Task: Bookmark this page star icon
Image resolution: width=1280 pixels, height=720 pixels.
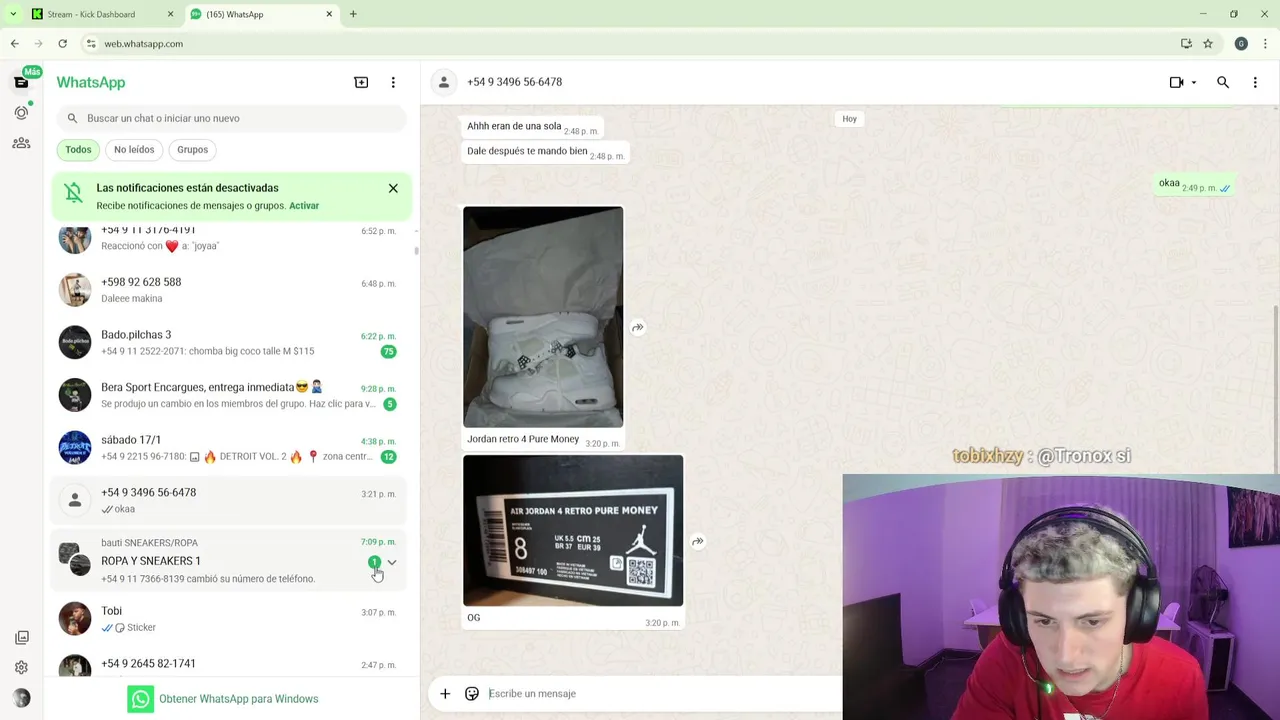Action: point(1208,44)
